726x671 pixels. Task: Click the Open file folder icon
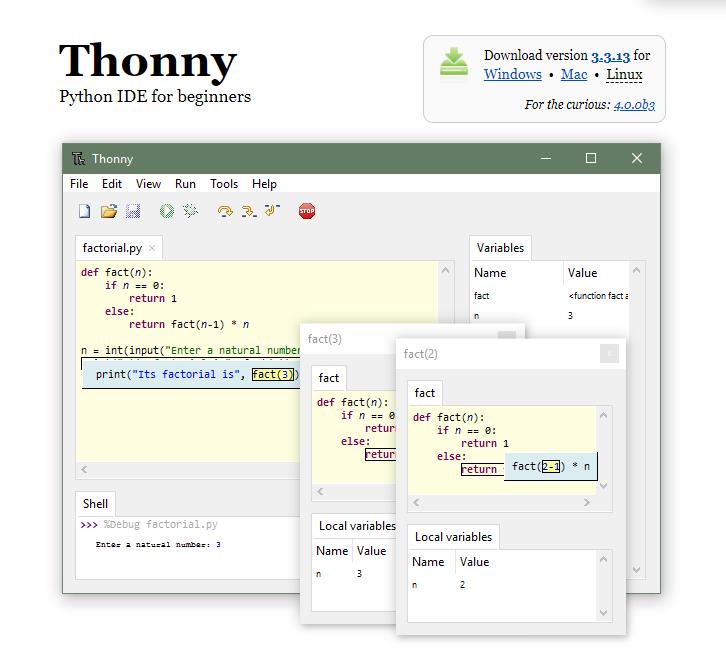[x=109, y=211]
